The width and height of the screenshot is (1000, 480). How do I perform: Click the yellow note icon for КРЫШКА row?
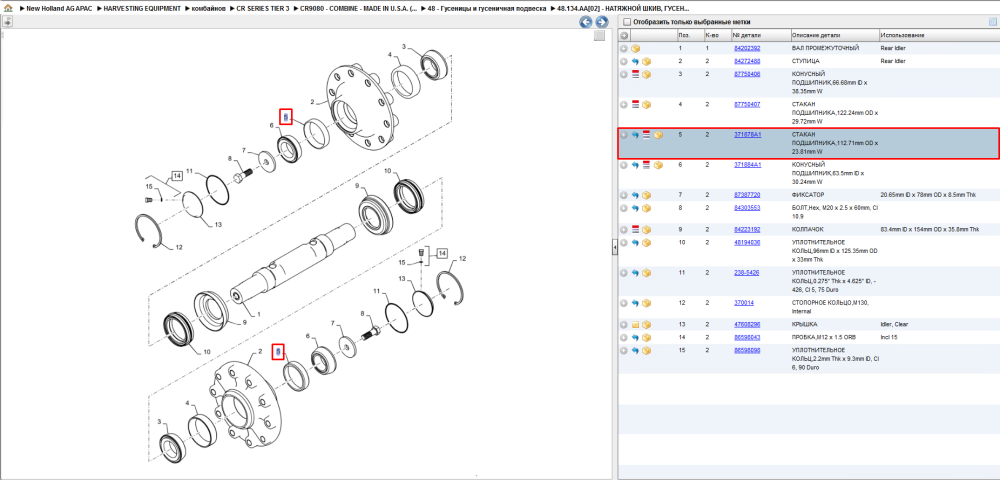click(635, 324)
